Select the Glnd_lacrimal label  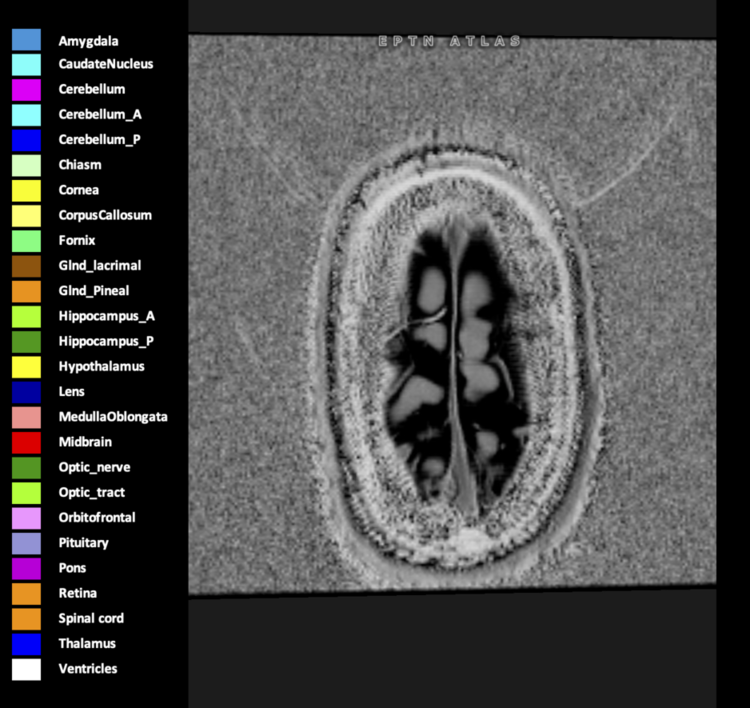point(100,266)
